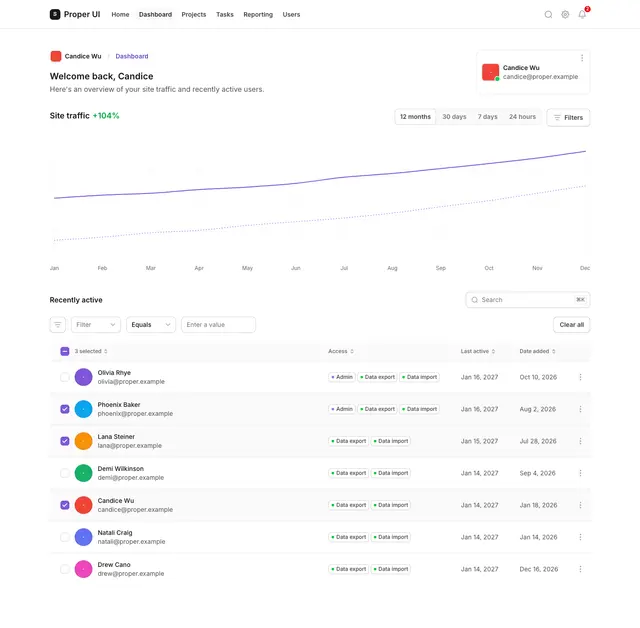Viewport: 640px width, 628px height.
Task: Tick the Natali Craig row checkbox
Action: pos(64,537)
